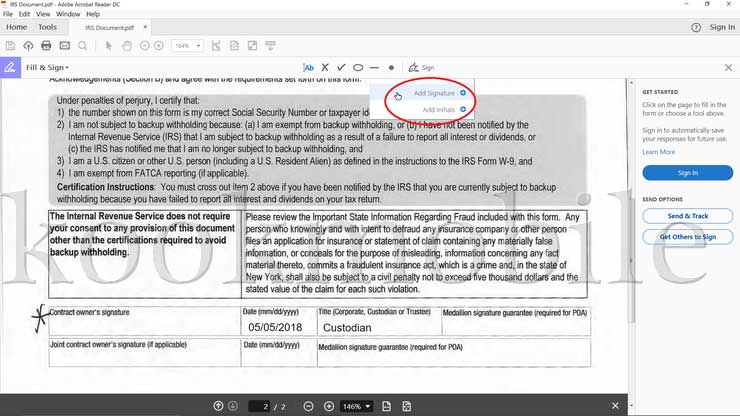Select the IRS Document.pdf tab

click(109, 27)
